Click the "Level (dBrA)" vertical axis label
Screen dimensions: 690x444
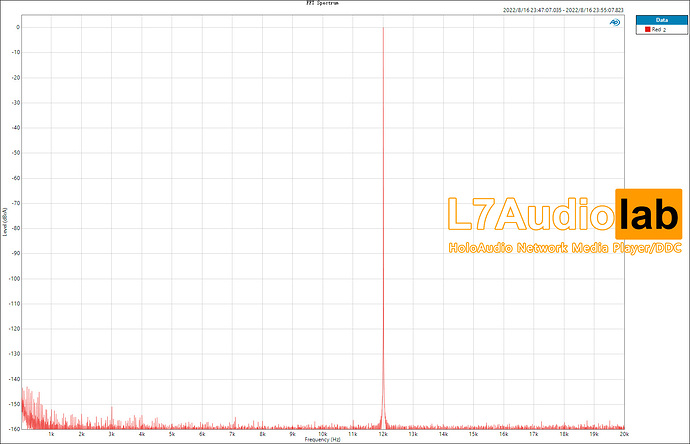pyautogui.click(x=5, y=222)
